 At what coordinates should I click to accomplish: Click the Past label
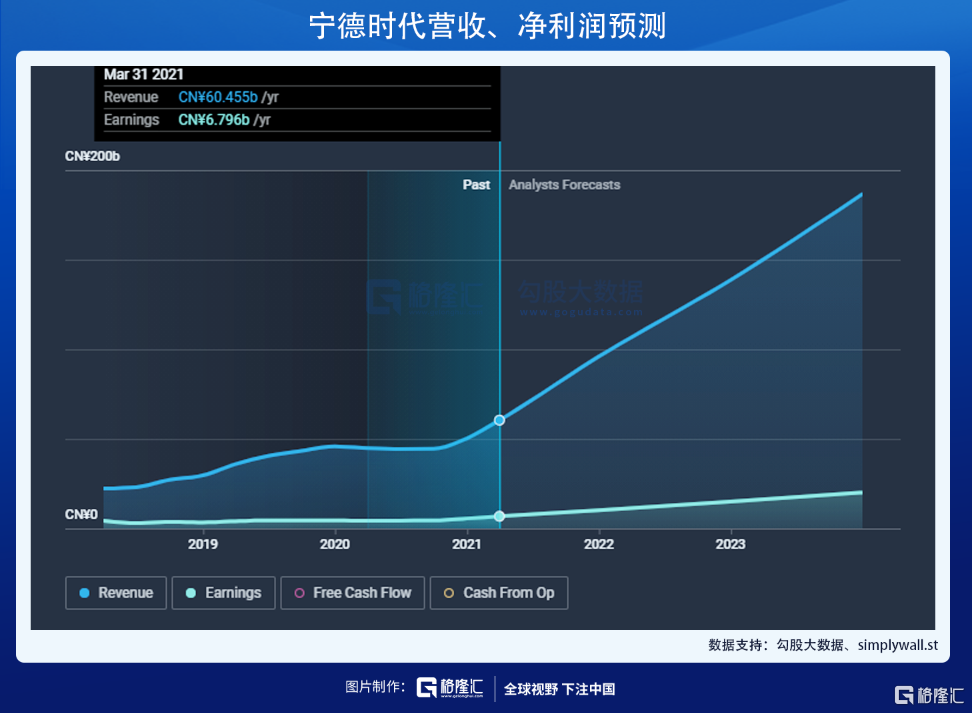coord(476,185)
